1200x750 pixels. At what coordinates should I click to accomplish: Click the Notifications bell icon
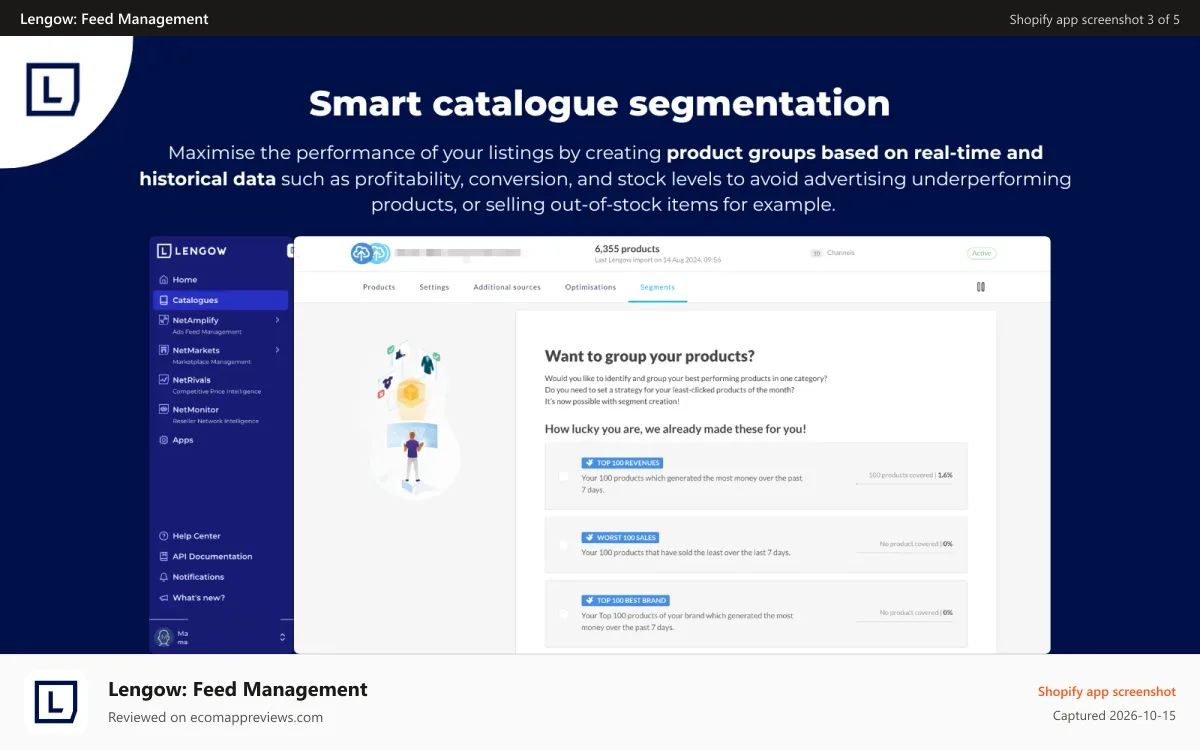tap(163, 577)
